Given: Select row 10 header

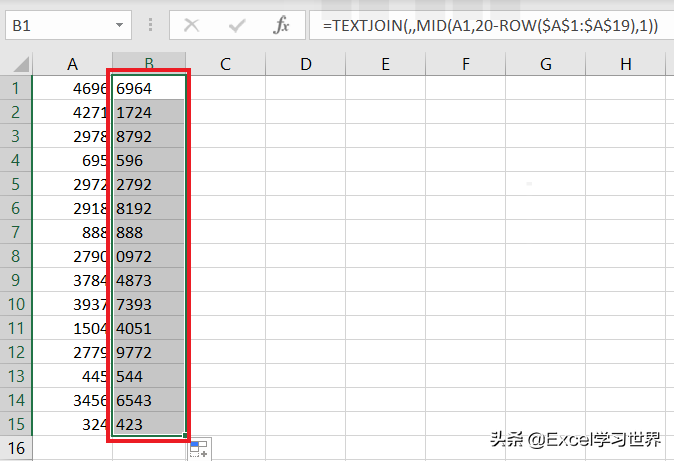Looking at the screenshot, I should [x=16, y=304].
